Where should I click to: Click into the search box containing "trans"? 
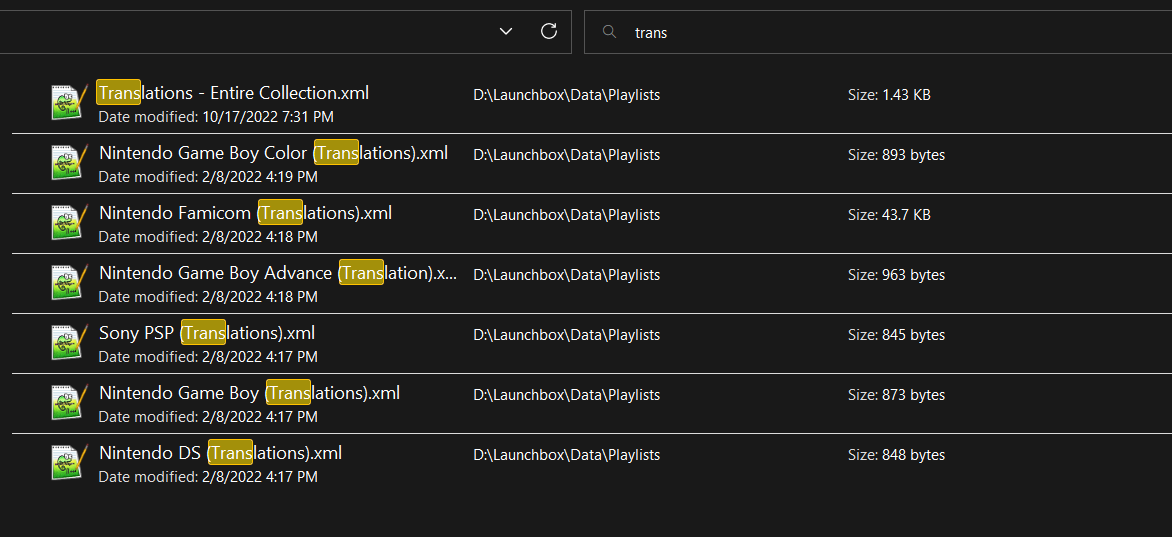pos(878,32)
